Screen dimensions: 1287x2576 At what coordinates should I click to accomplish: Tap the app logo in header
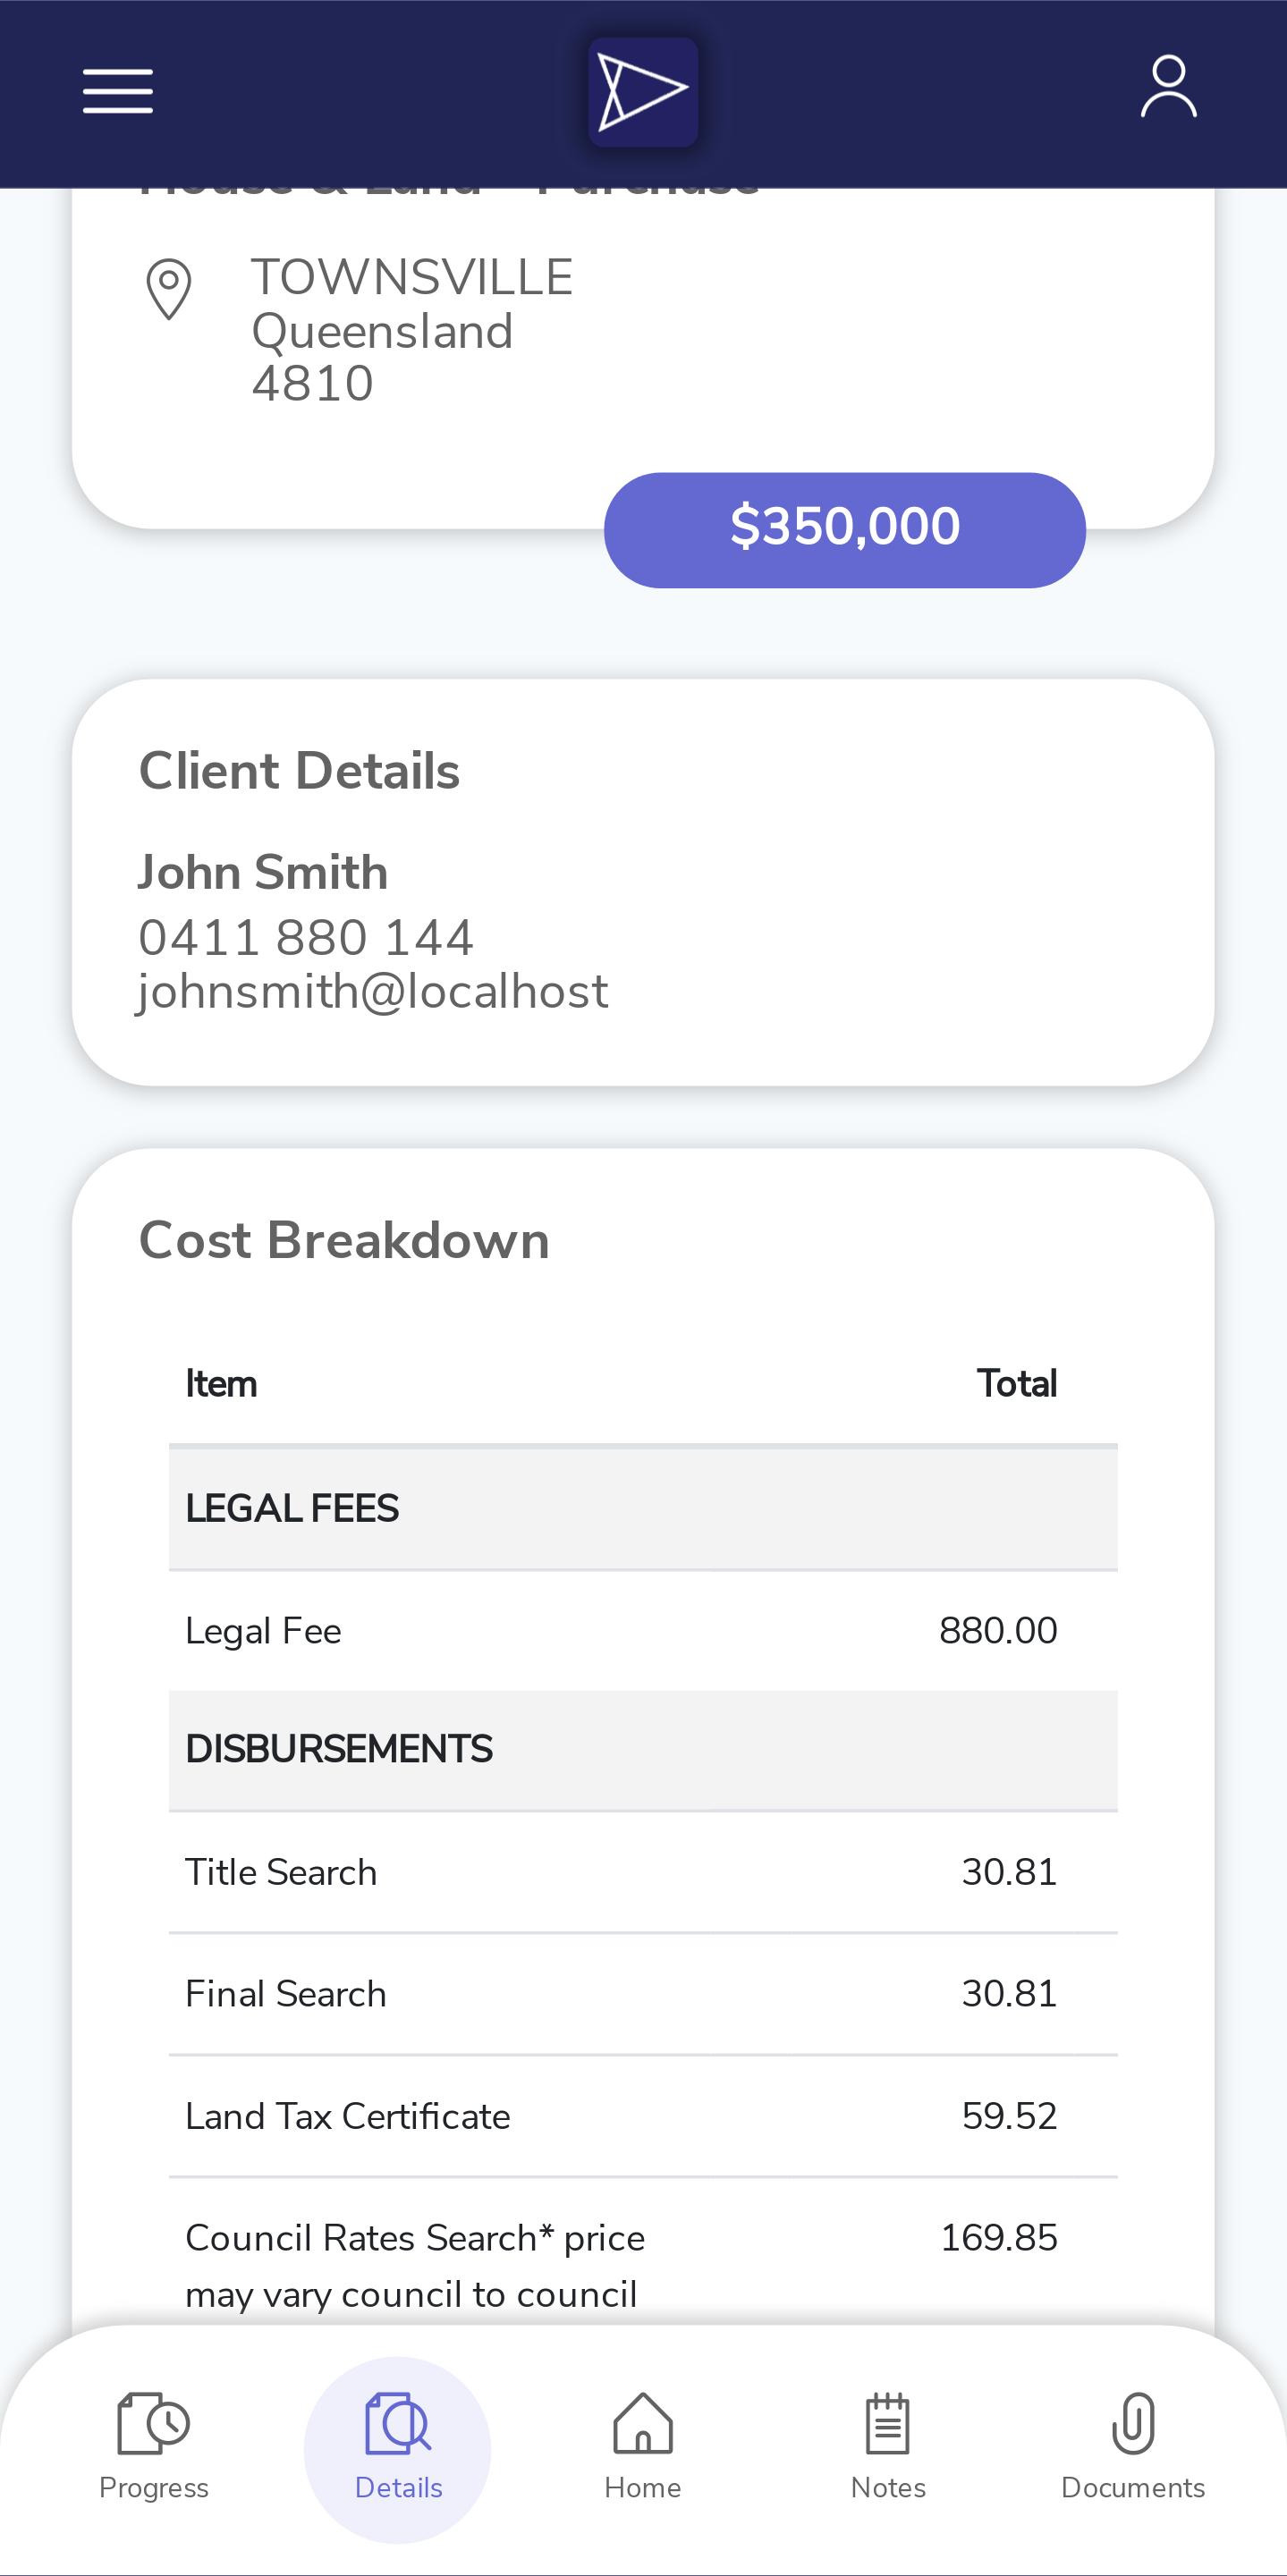coord(643,92)
